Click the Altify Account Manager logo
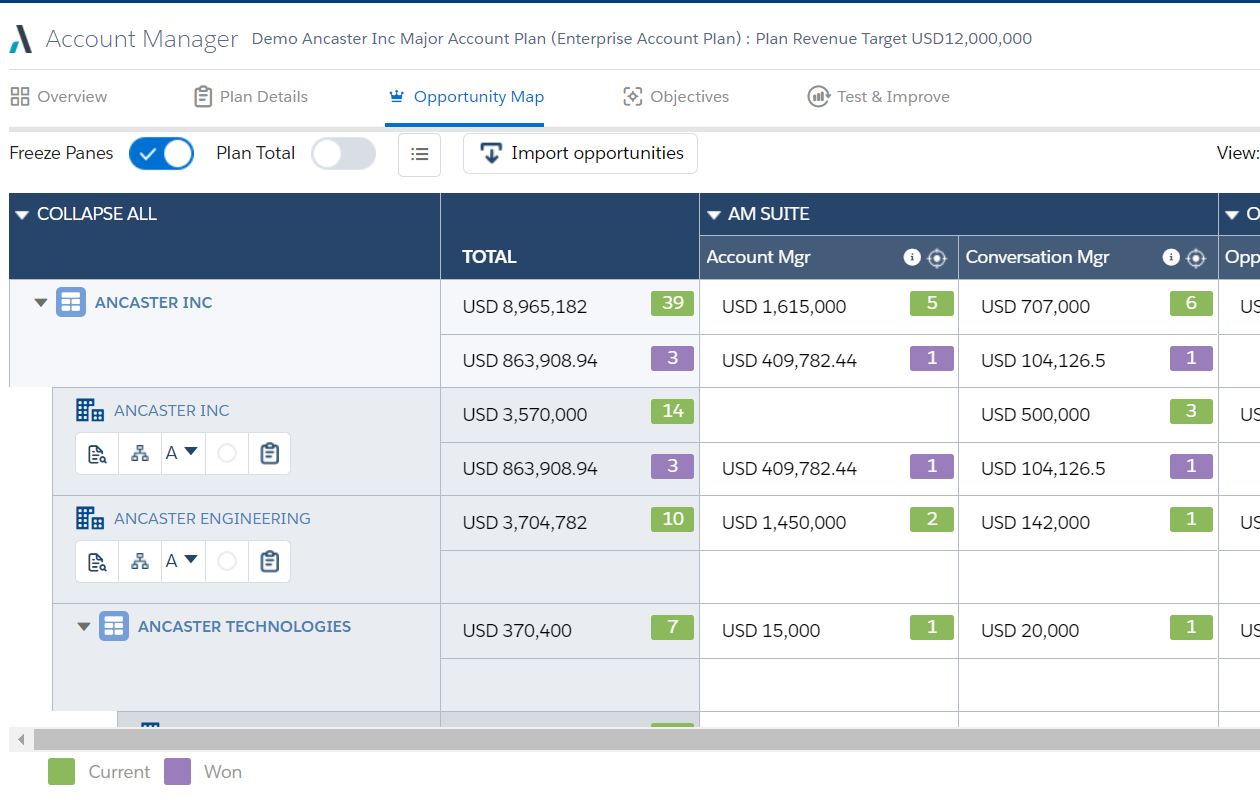The image size is (1260, 801). pos(21,39)
